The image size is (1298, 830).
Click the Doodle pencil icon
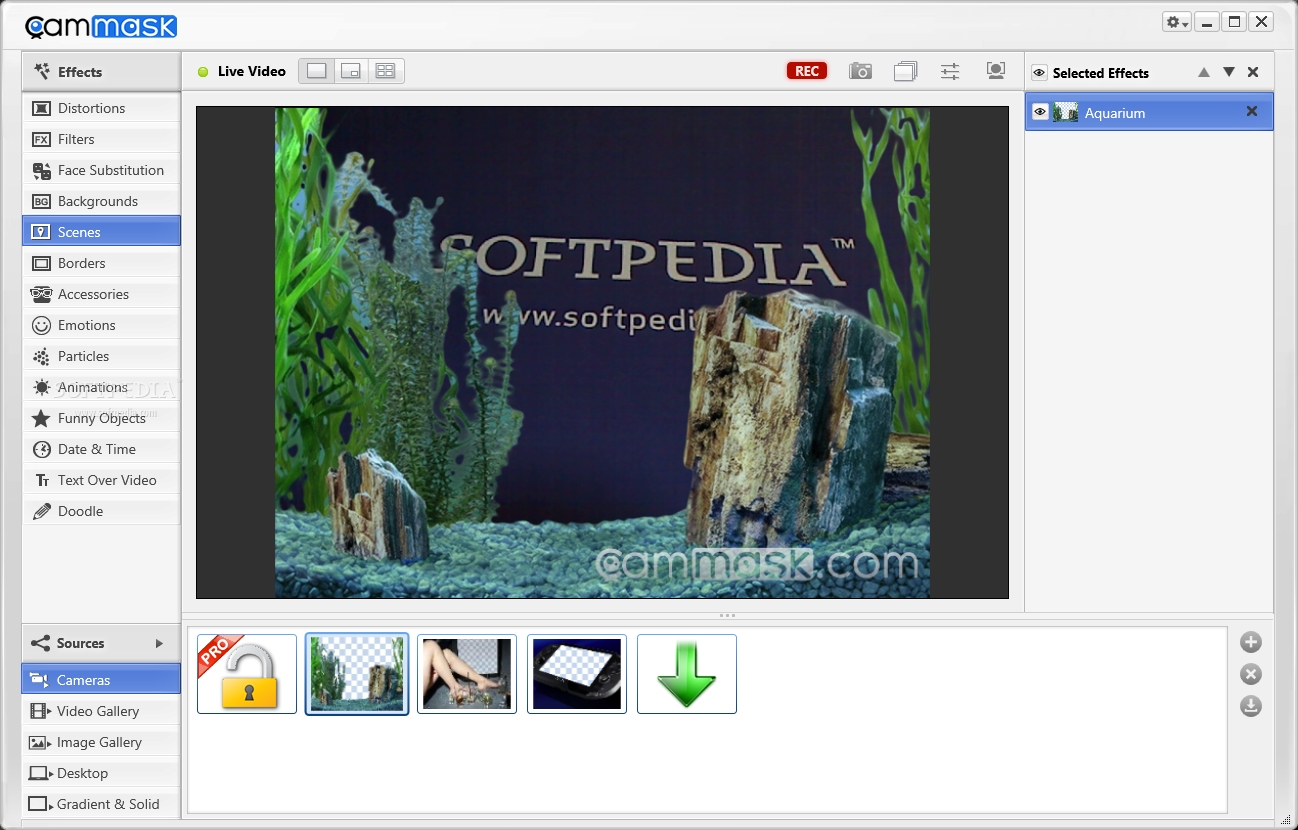point(41,511)
